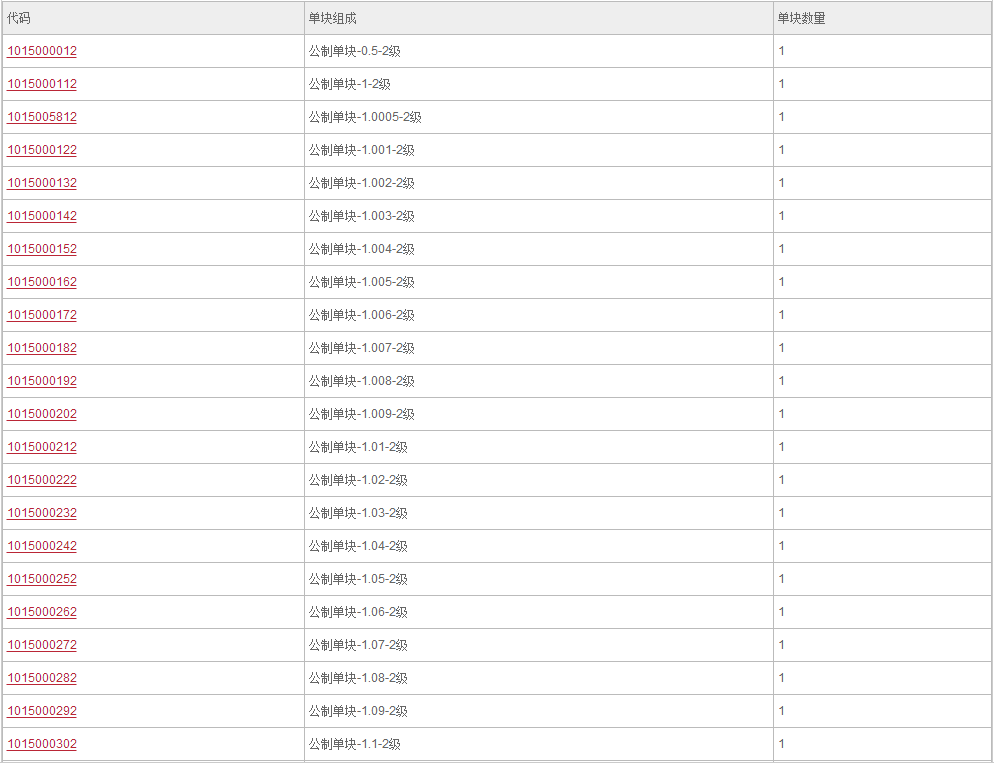Open code link 1015000252

coord(42,578)
